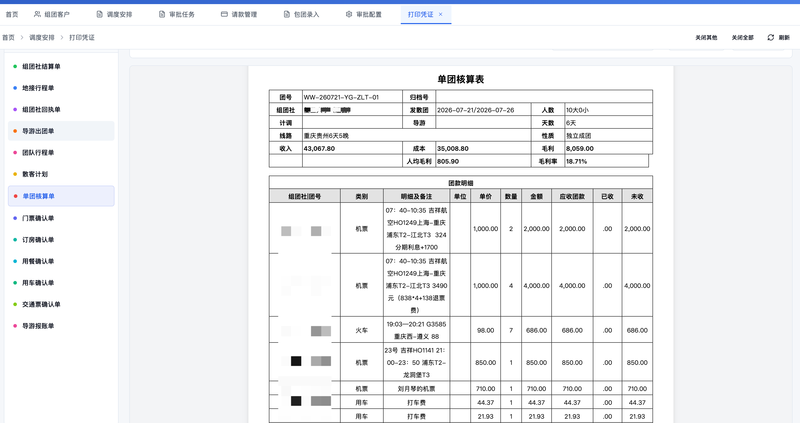The height and width of the screenshot is (423, 800).
Task: Click 打印凭证 in the breadcrumb
Action: point(82,37)
